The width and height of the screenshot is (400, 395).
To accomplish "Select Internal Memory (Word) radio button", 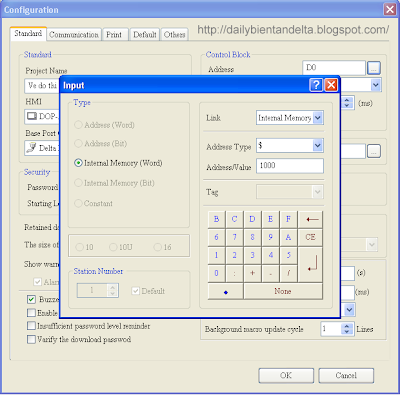I will (x=78, y=163).
